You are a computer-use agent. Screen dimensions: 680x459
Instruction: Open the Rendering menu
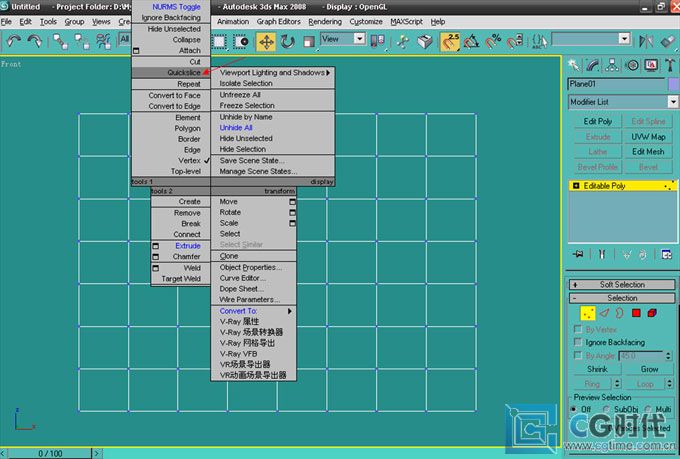324,21
